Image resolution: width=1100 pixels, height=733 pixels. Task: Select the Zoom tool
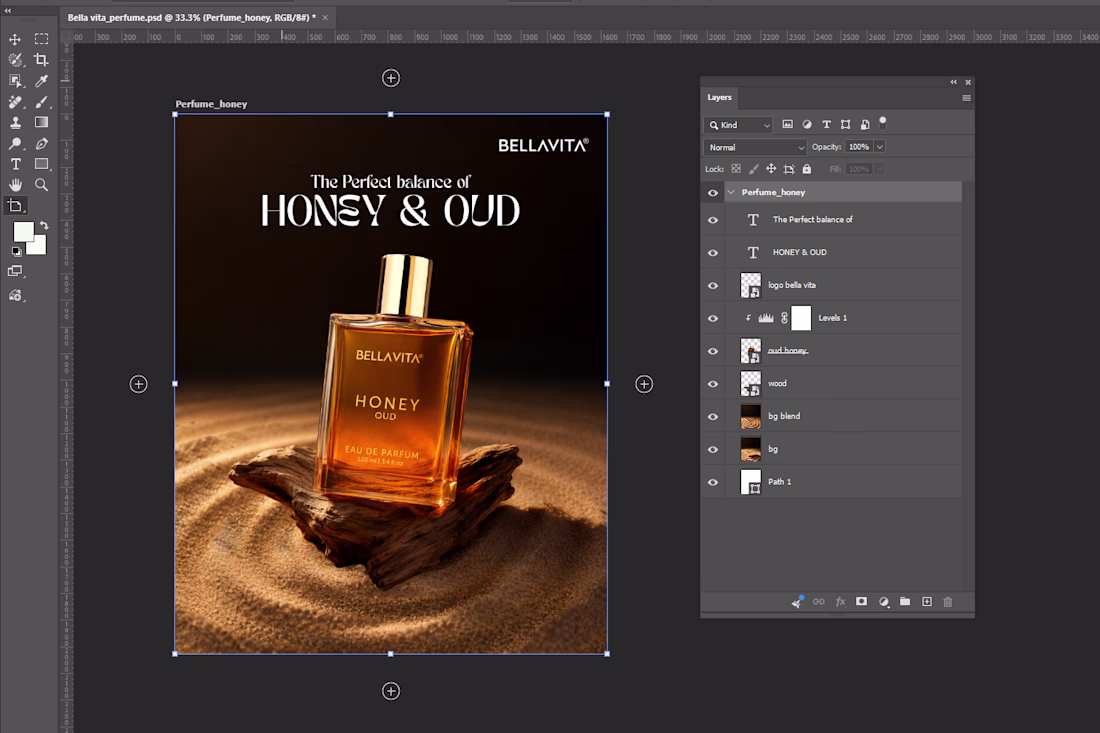pos(41,185)
